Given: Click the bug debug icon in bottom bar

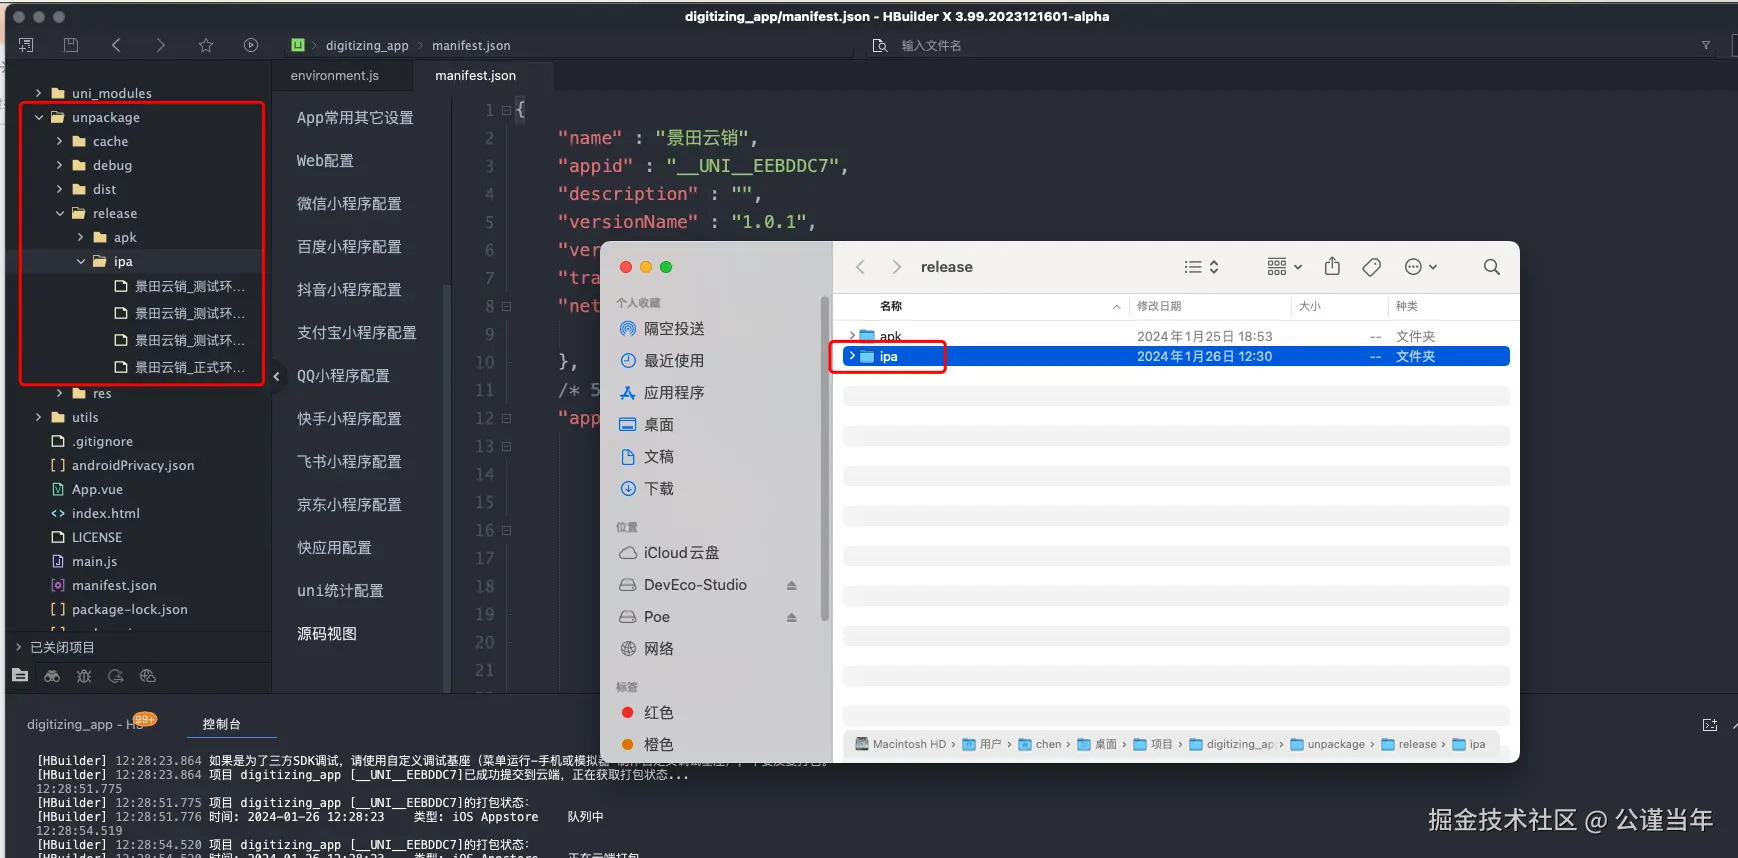Looking at the screenshot, I should [84, 676].
